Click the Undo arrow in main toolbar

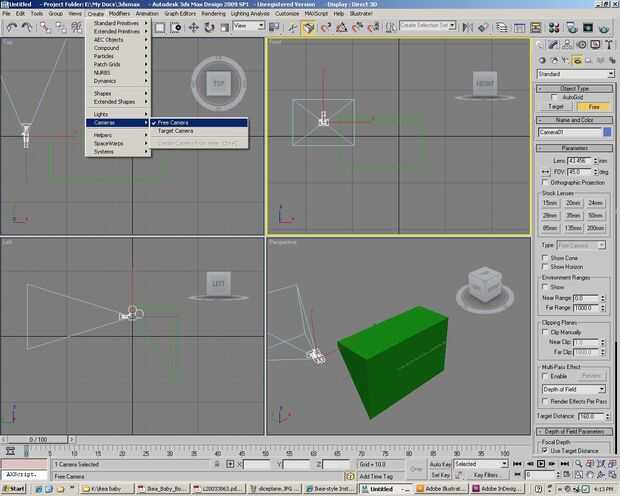(x=11, y=27)
